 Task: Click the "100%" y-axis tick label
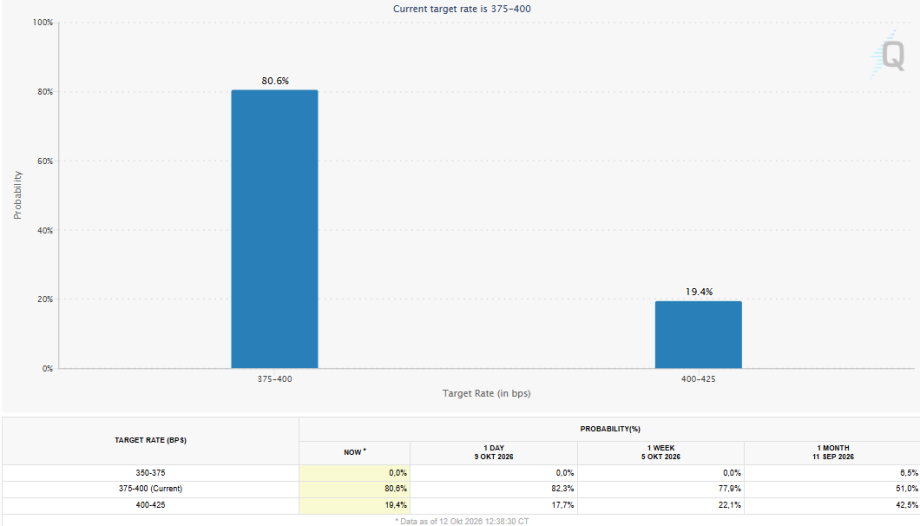pos(42,22)
